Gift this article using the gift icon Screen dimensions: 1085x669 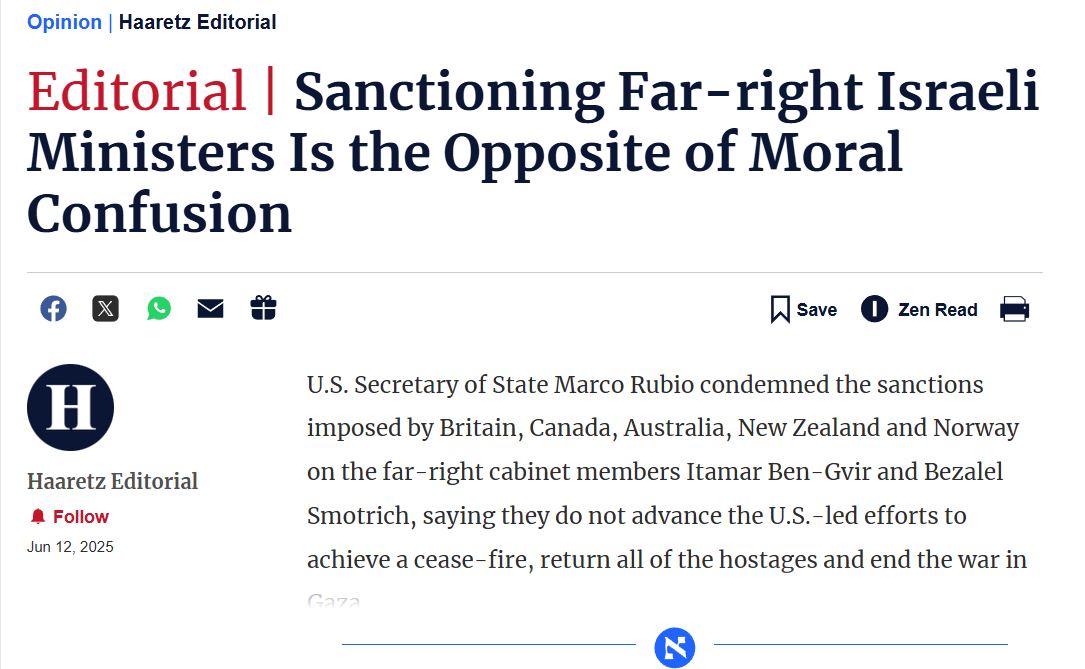[x=263, y=308]
